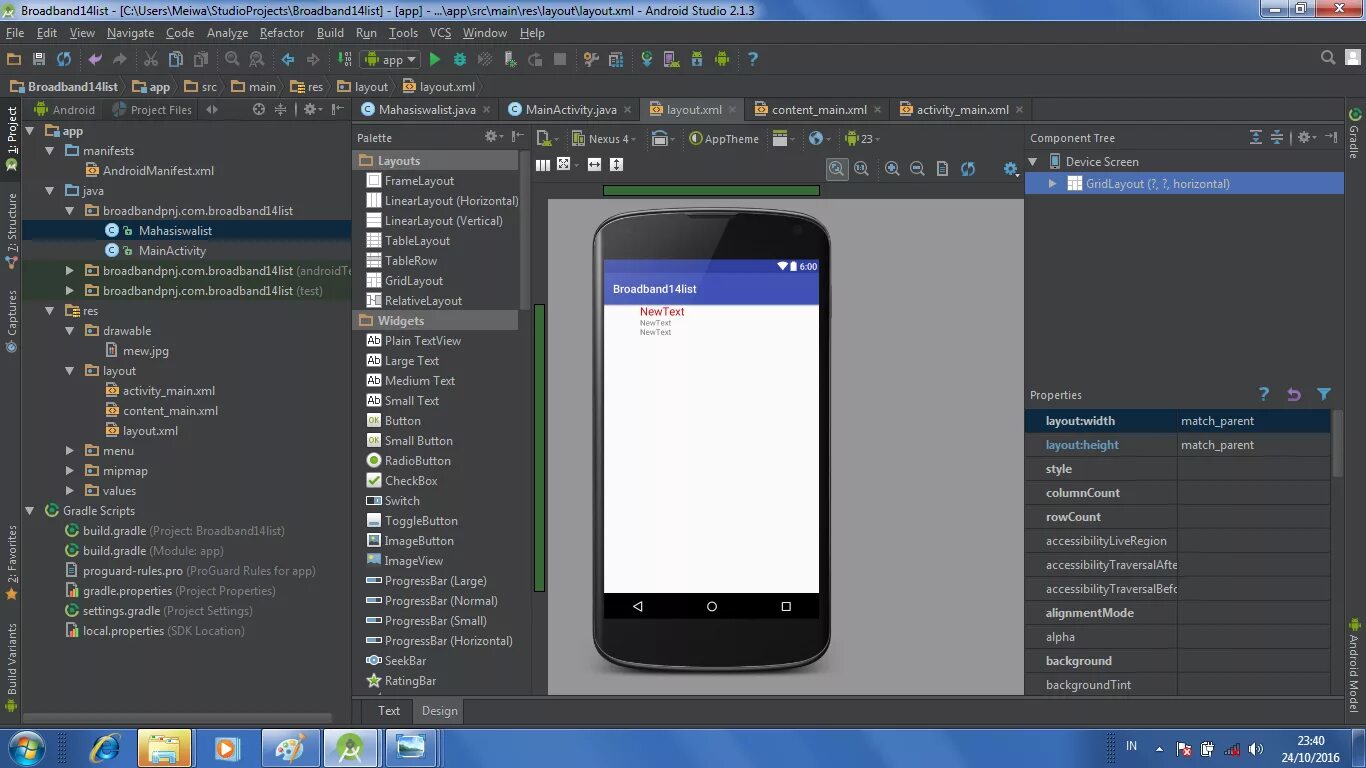This screenshot has height=768, width=1366.
Task: Collapse Gradle Scripts node
Action: coord(29,511)
